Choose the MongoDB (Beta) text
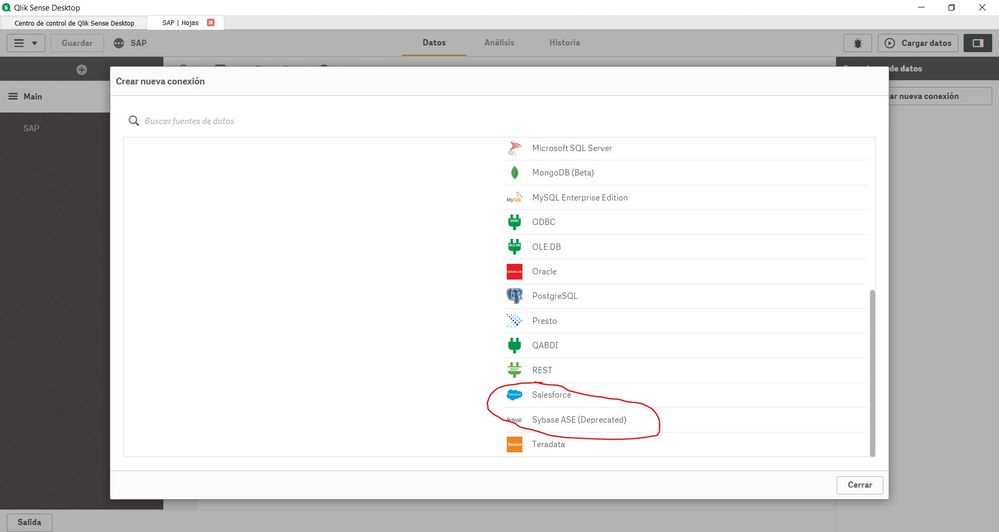 point(563,173)
